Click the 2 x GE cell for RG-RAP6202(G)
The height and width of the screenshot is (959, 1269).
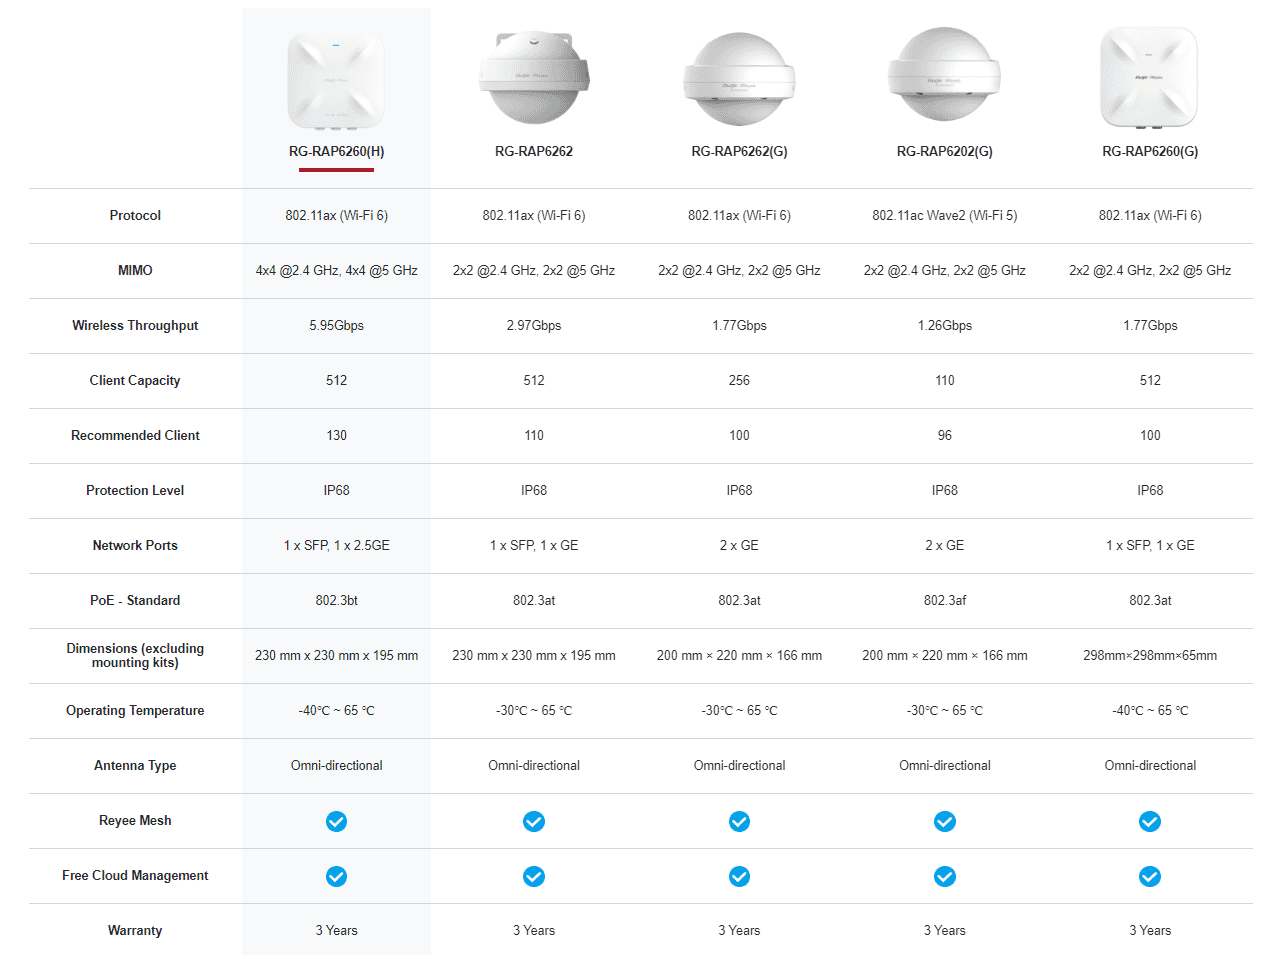click(945, 545)
